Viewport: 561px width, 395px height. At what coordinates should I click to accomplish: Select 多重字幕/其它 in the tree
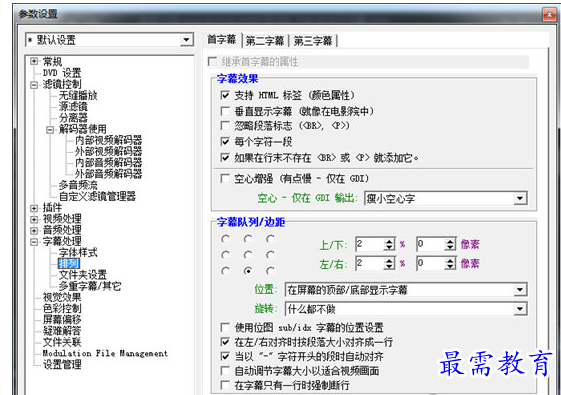[x=90, y=286]
